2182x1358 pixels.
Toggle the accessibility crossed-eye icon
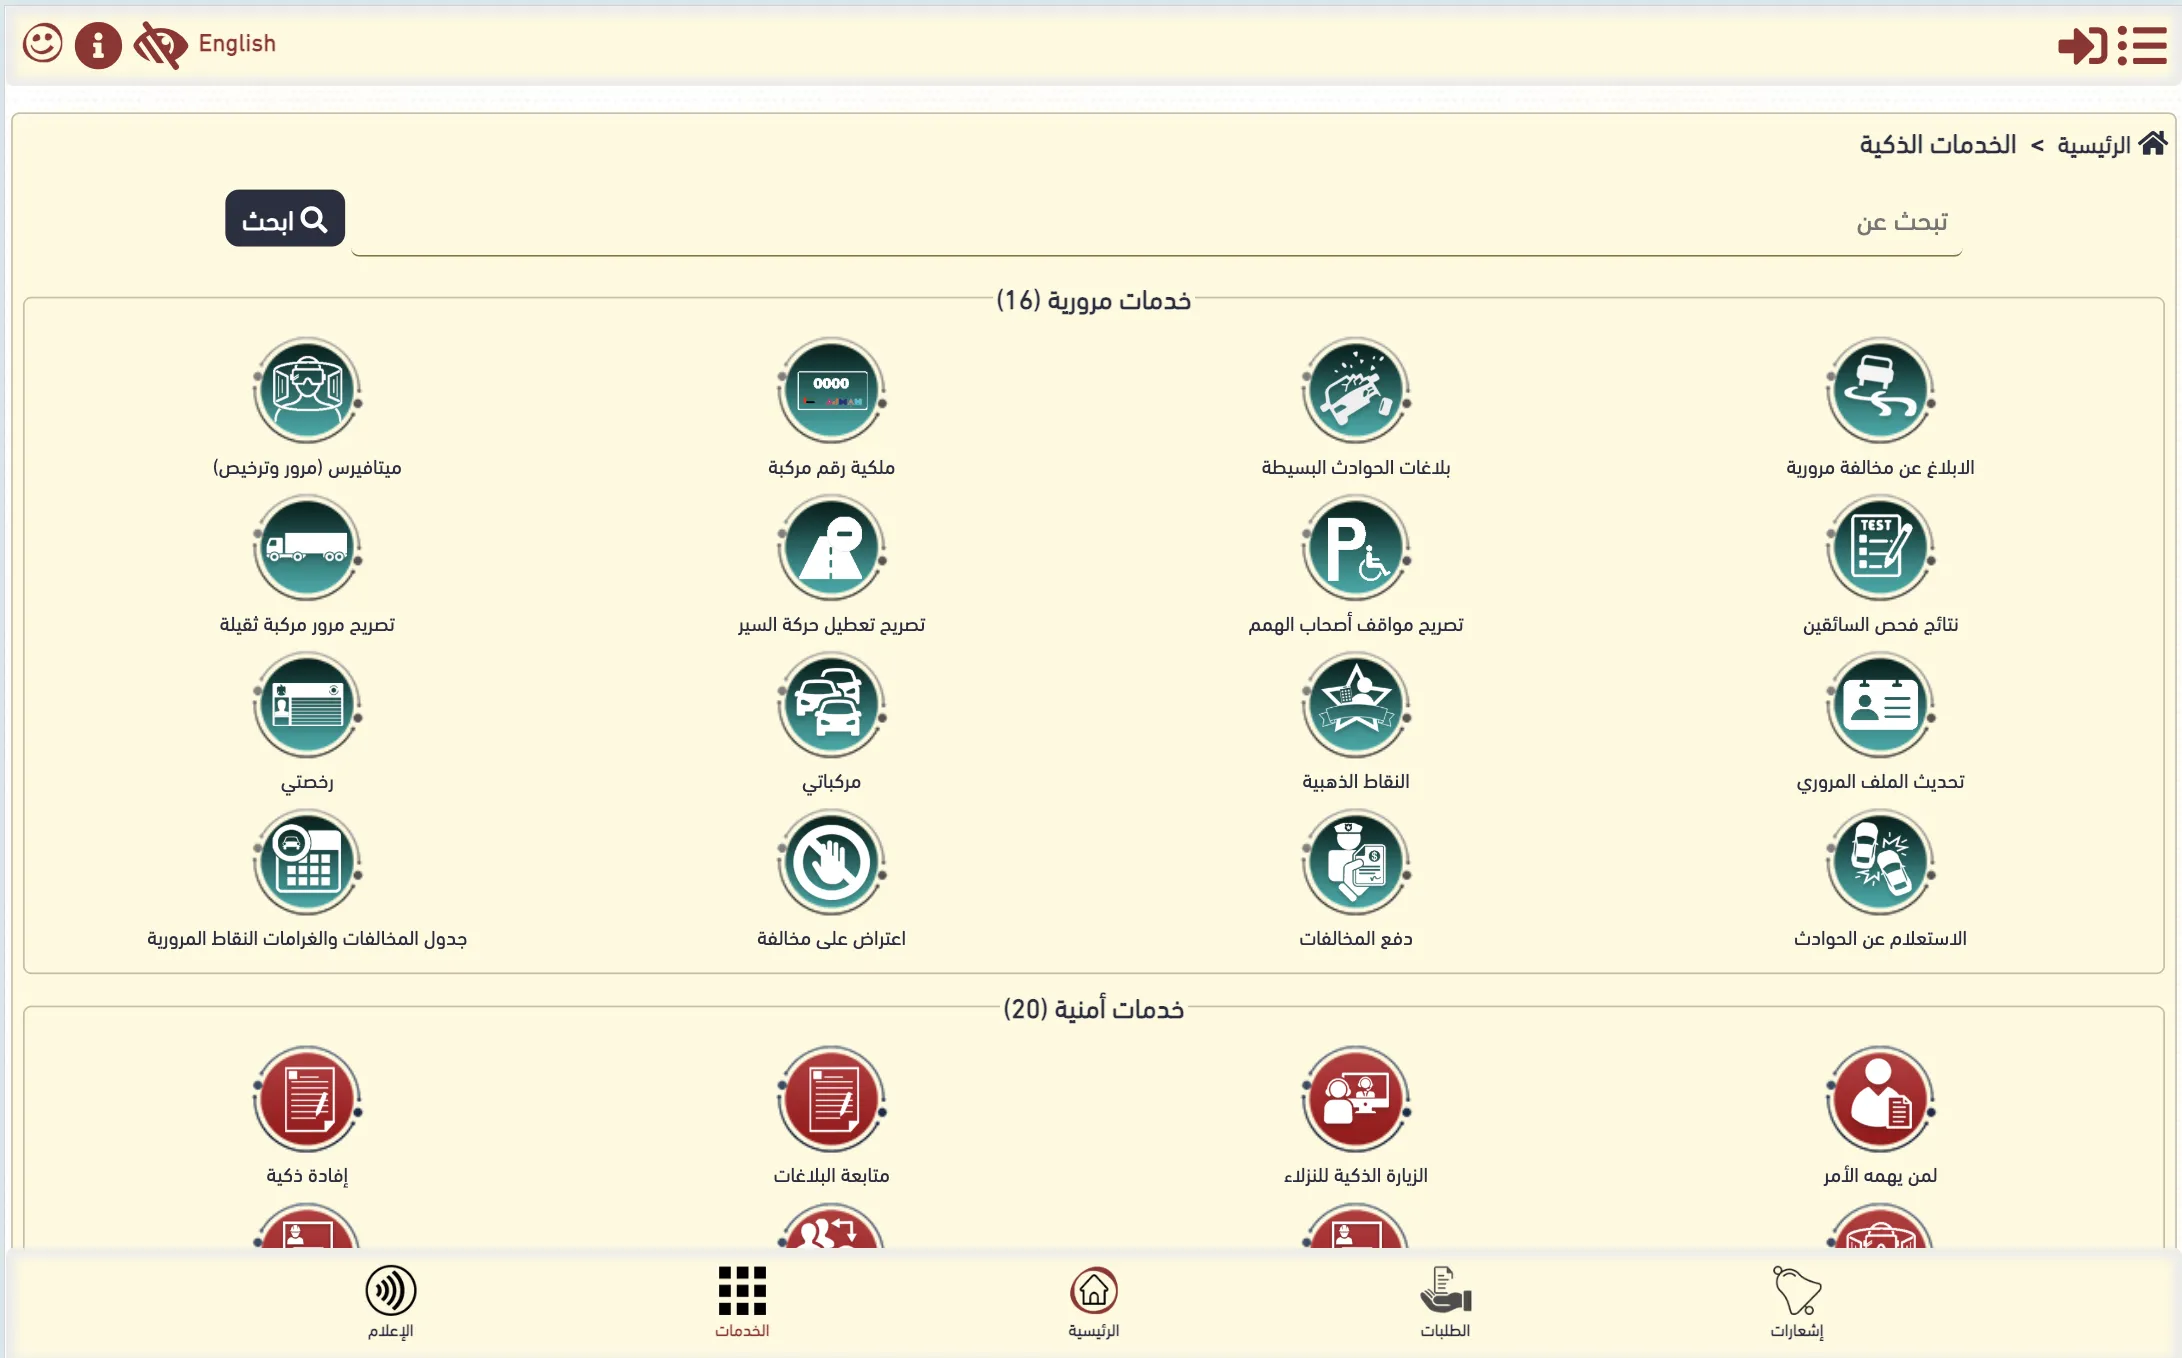pos(160,45)
